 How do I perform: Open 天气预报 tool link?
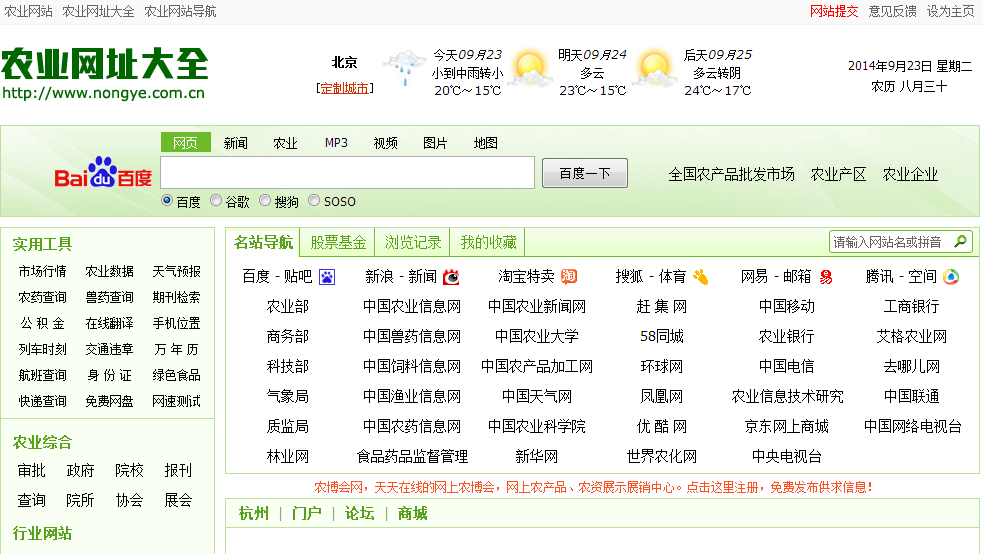coord(176,271)
